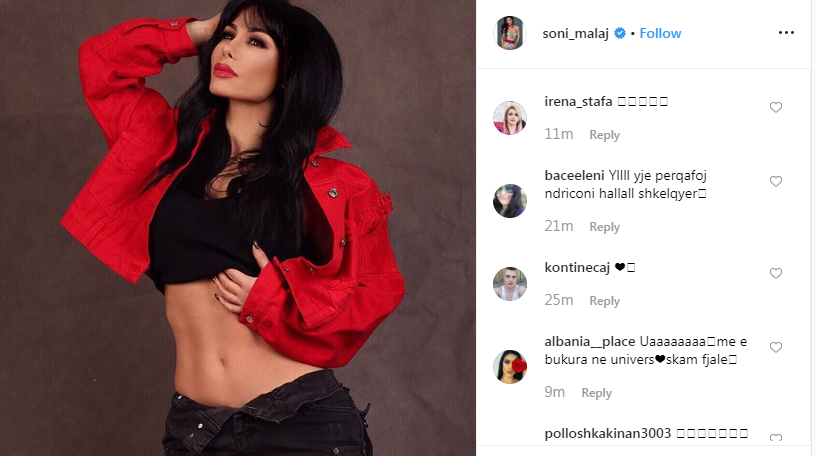This screenshot has width=816, height=456.
Task: Open soni_malaj profile picture
Action: point(509,33)
